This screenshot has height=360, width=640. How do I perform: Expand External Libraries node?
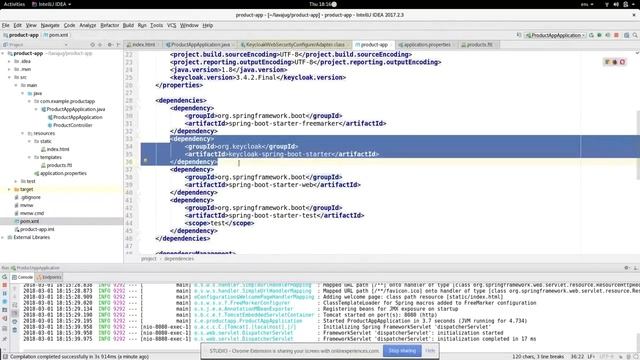click(3, 237)
